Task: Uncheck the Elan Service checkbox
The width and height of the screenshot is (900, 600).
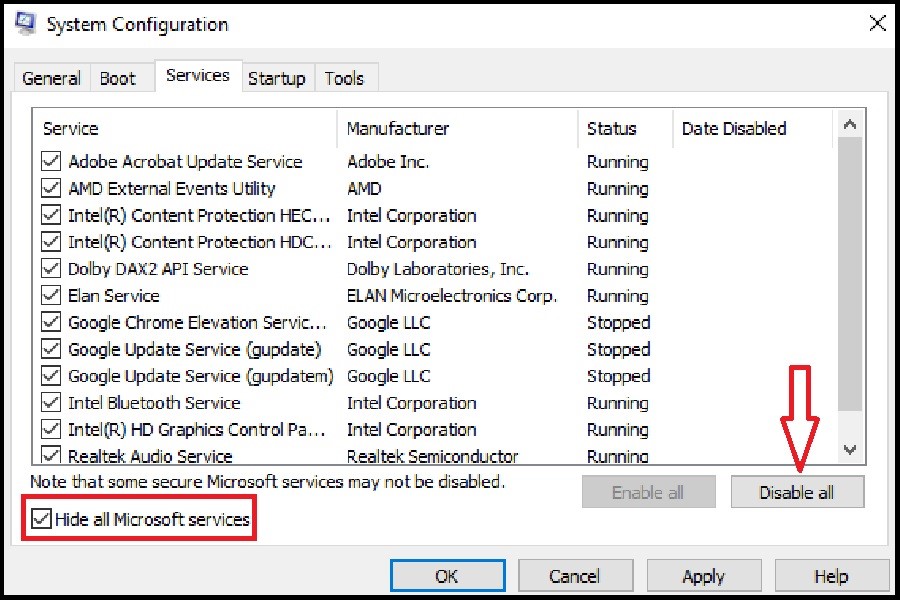Action: [51, 296]
